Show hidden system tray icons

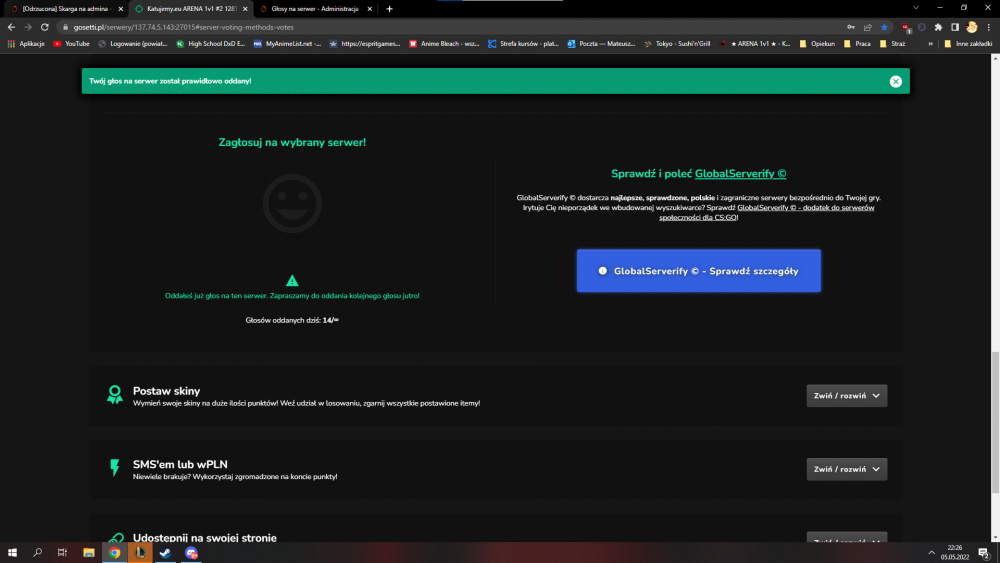click(931, 553)
